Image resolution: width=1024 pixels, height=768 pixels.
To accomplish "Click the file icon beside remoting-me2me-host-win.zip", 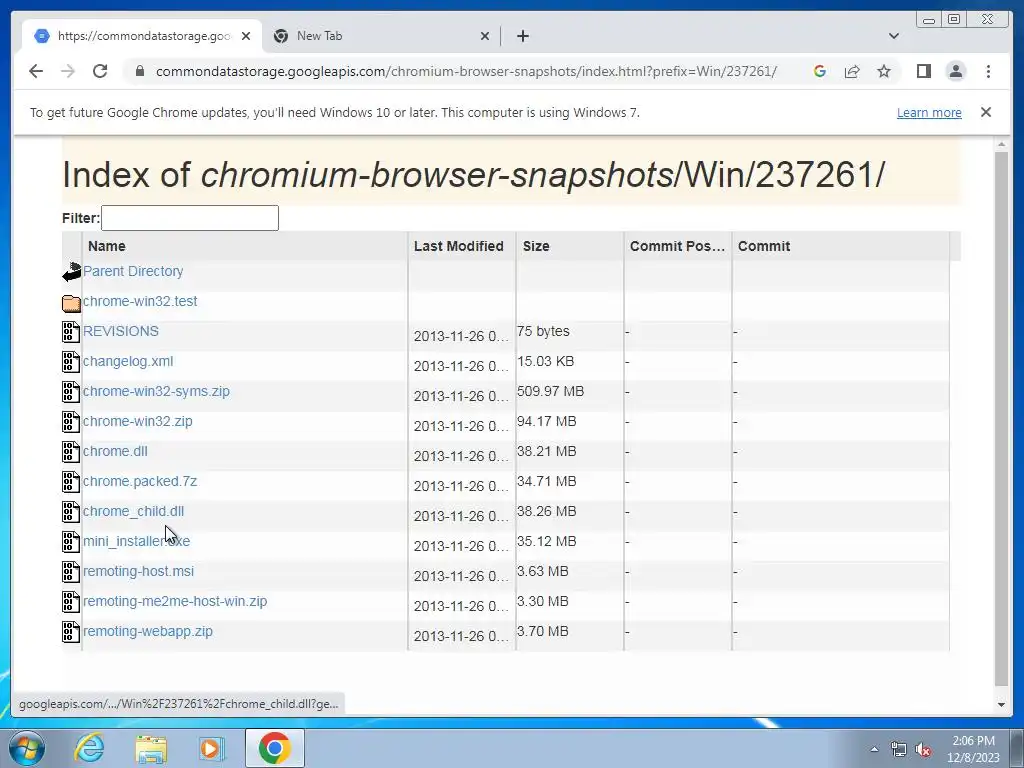I will tap(71, 602).
